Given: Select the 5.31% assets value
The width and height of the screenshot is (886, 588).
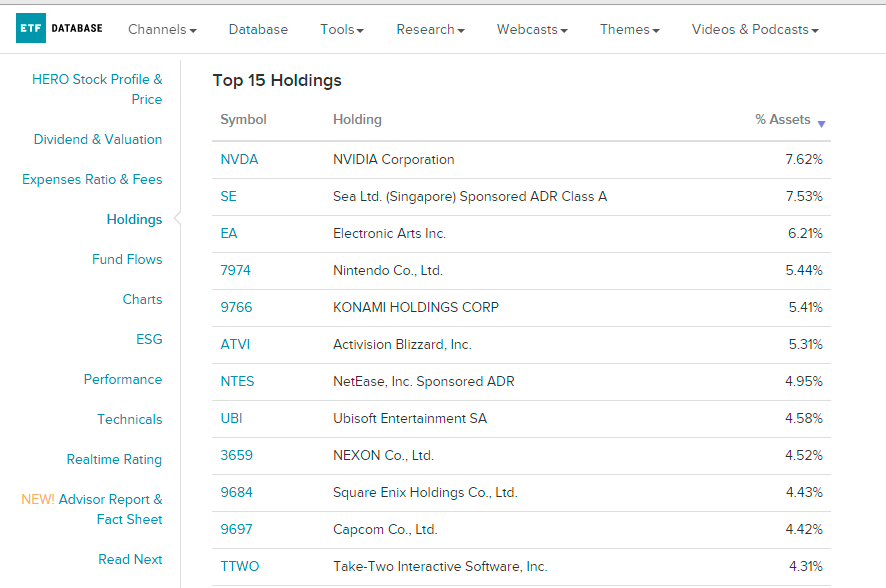Looking at the screenshot, I should (806, 345).
